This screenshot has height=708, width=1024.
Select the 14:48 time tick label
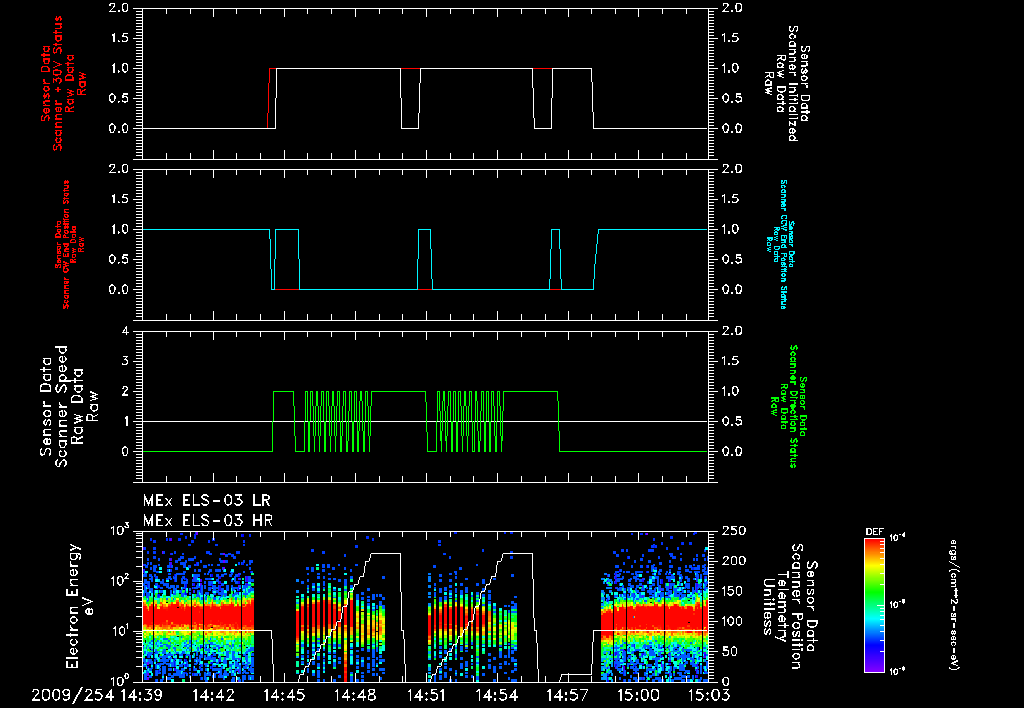[355, 695]
